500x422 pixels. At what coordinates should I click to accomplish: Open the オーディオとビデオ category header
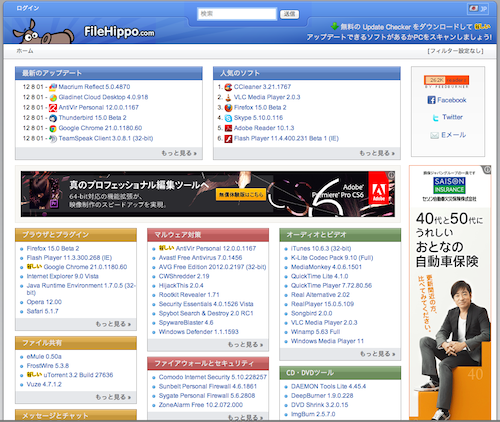(340, 235)
